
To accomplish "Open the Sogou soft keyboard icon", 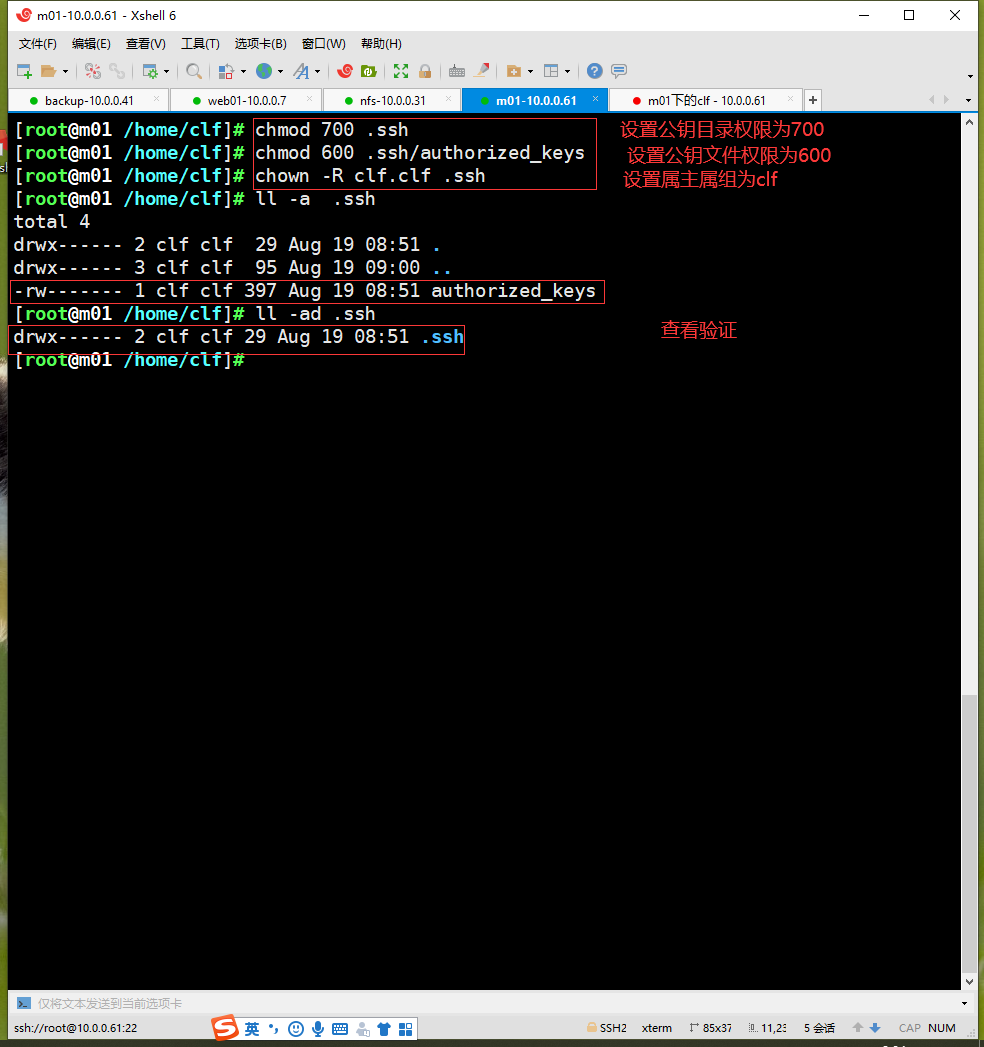I will (x=340, y=1029).
